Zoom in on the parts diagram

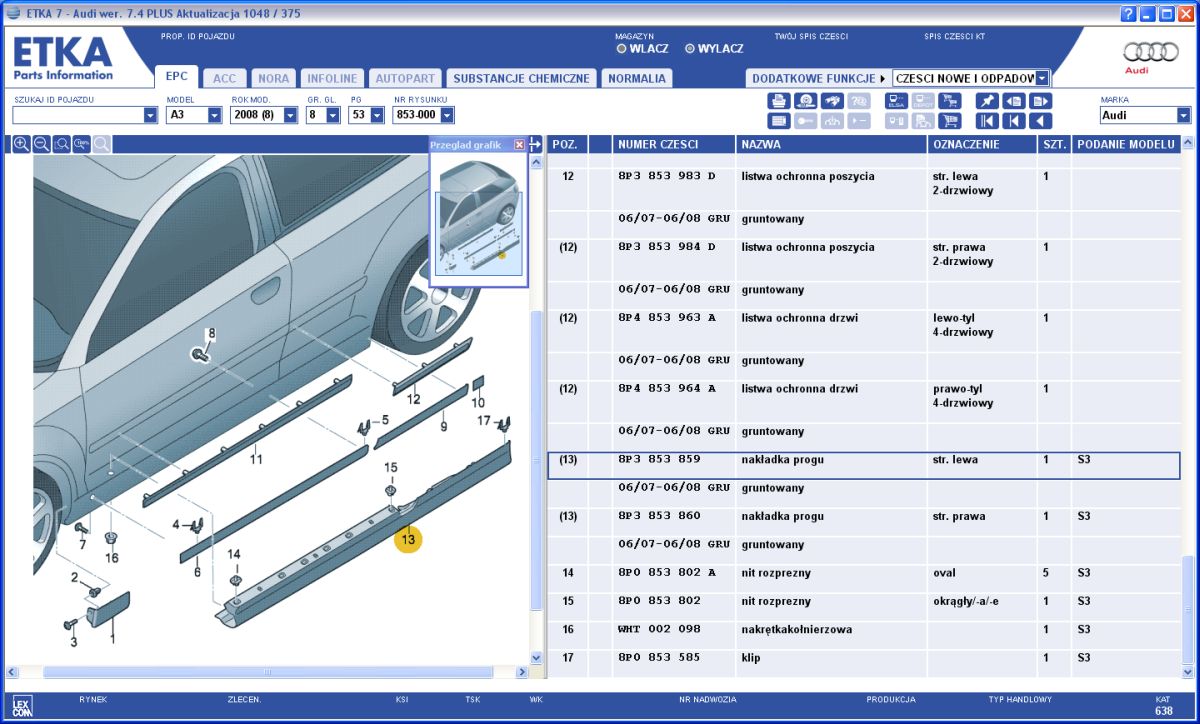(x=21, y=144)
